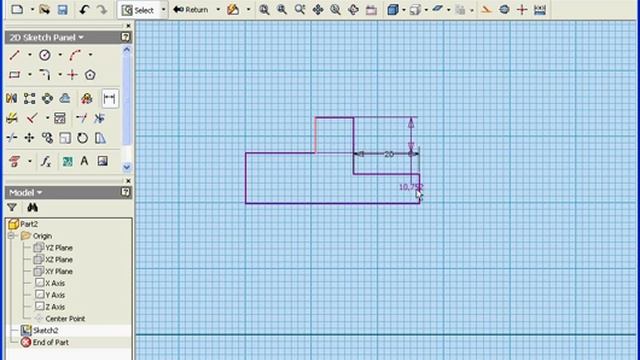Screen dimensions: 640x360
Task: Click the sketch panel scroll down arrow
Action: click(x=127, y=167)
